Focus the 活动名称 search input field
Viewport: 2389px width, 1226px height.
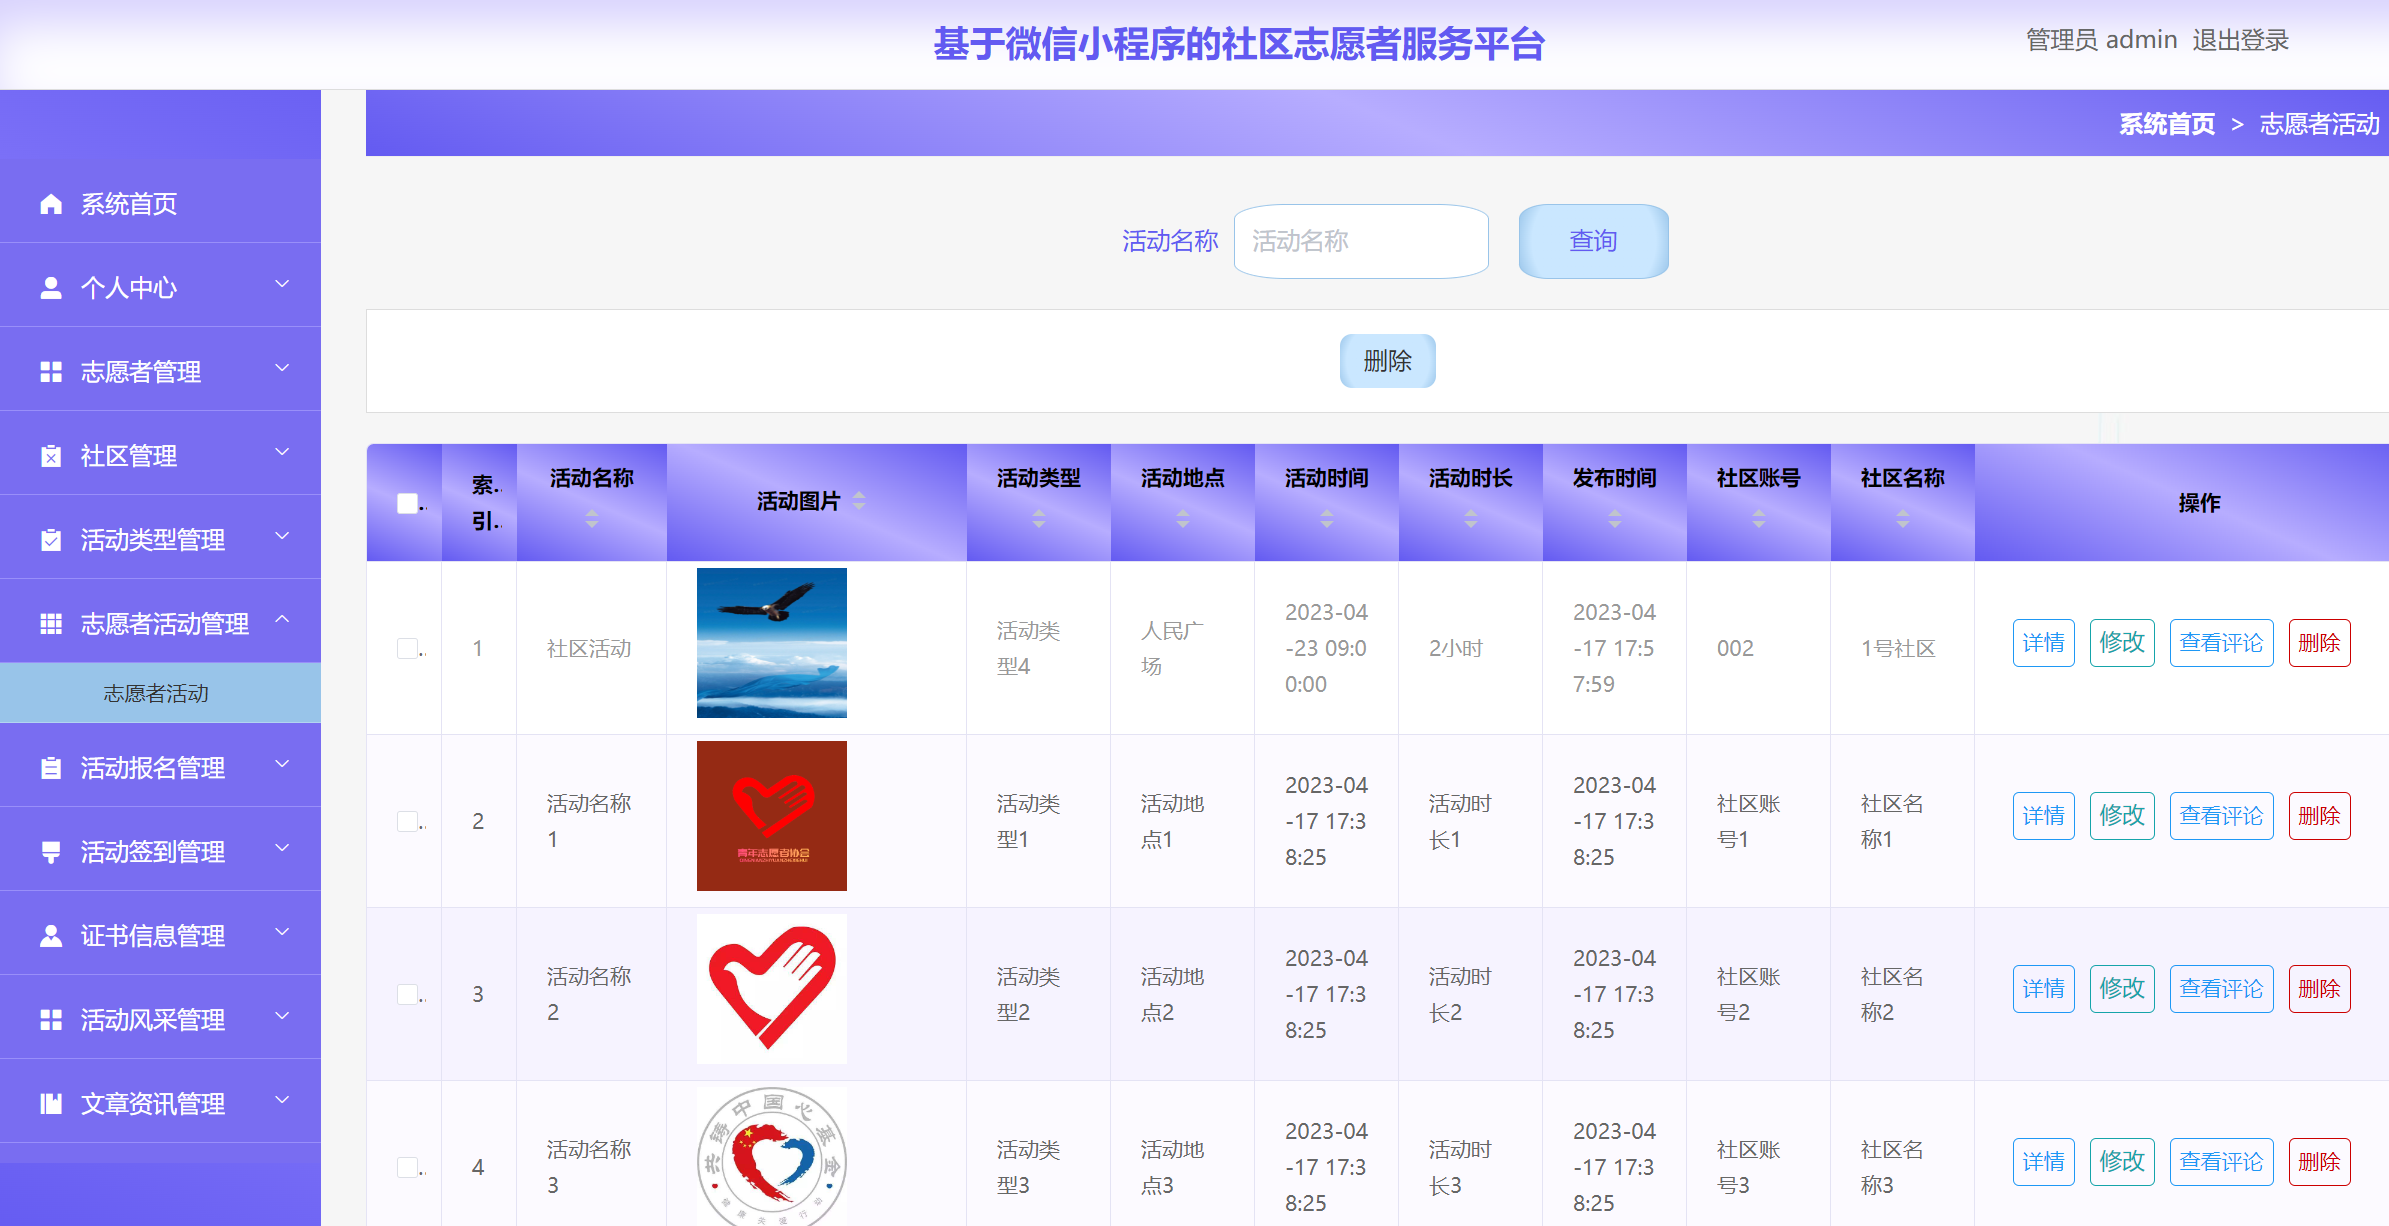point(1360,241)
